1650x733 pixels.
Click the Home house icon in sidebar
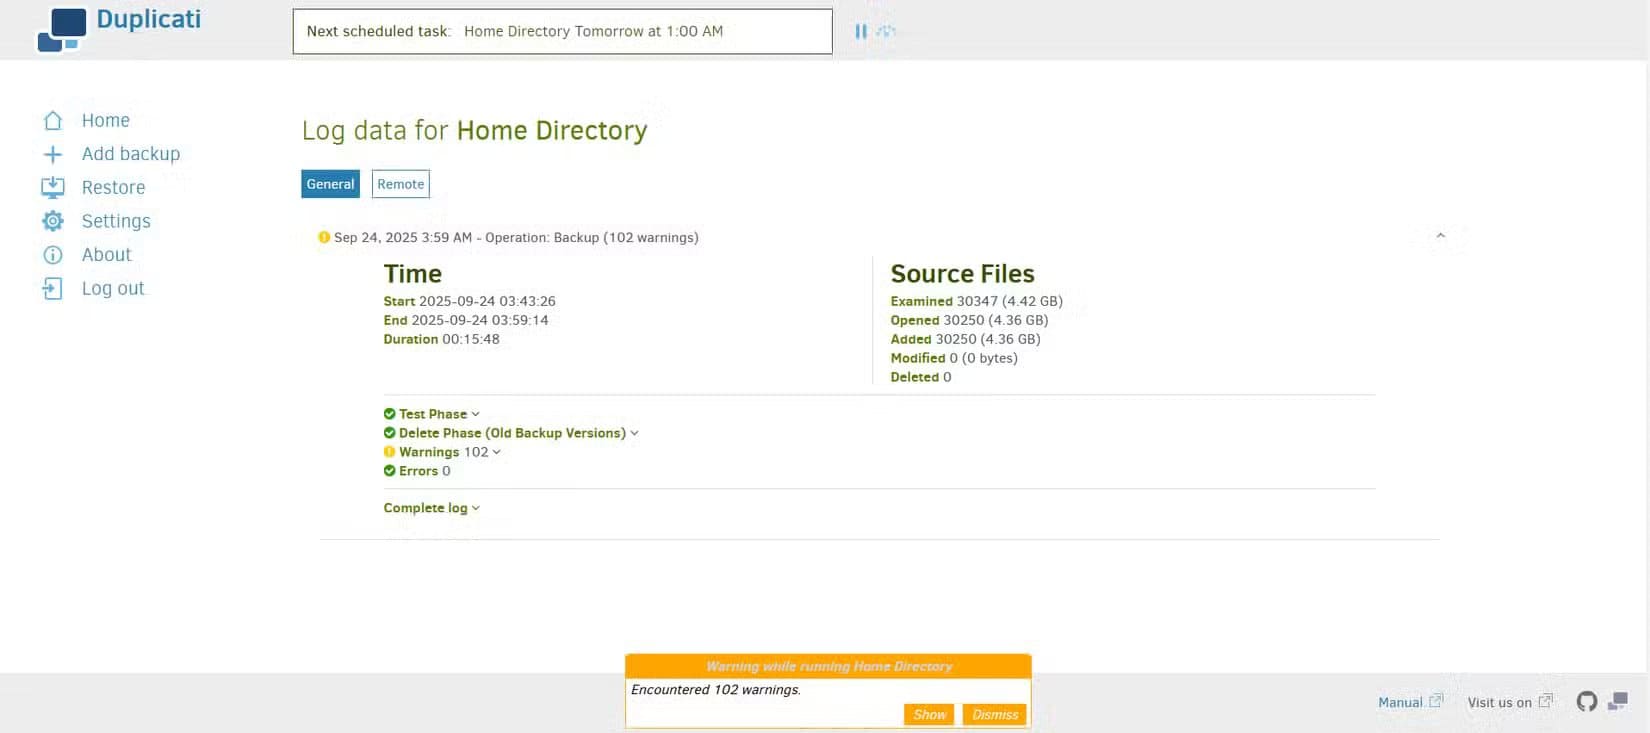[x=53, y=120]
